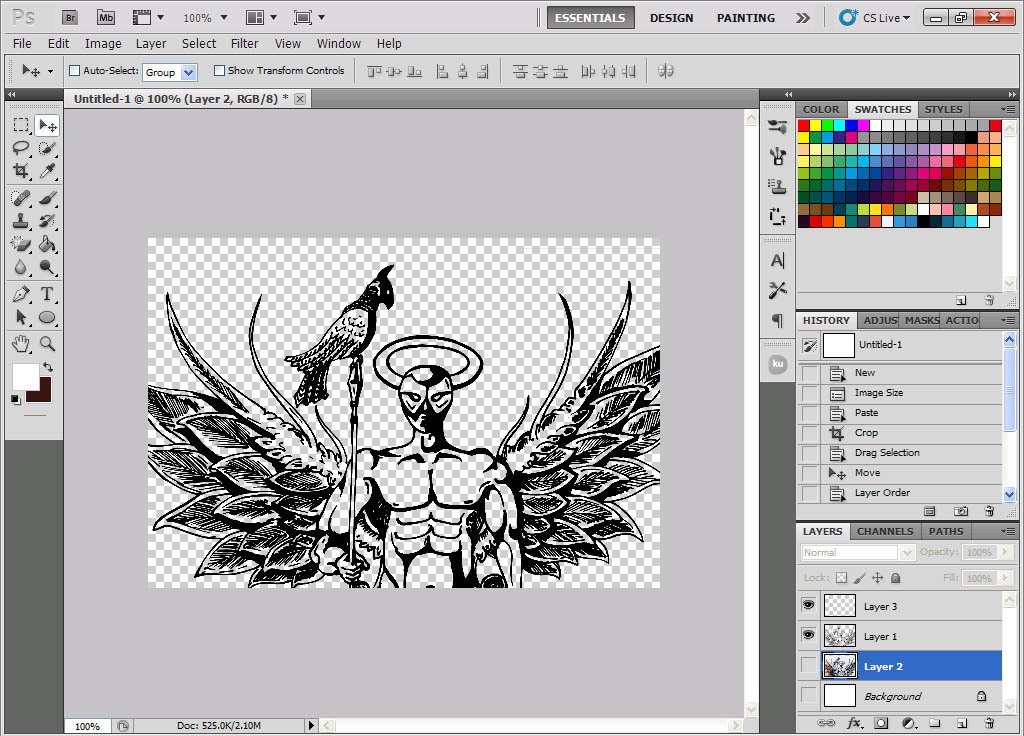Switch to the Design workspace
Screen dimensions: 1024x736
coord(671,18)
